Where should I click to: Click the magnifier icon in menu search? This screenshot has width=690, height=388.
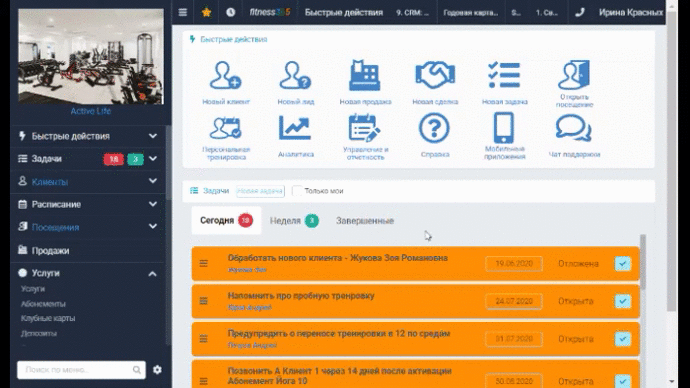point(137,370)
